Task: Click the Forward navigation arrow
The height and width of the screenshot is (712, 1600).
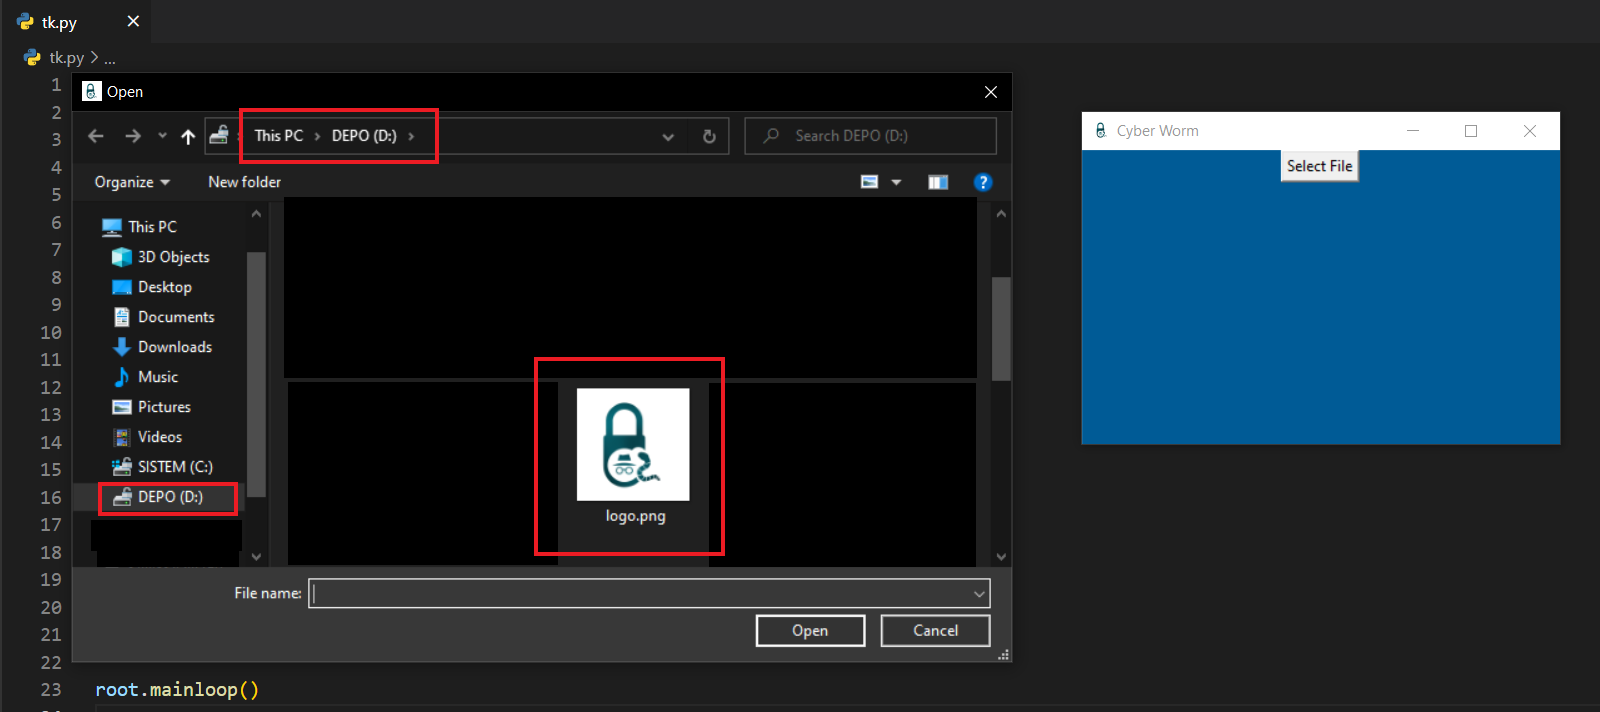Action: [x=132, y=136]
